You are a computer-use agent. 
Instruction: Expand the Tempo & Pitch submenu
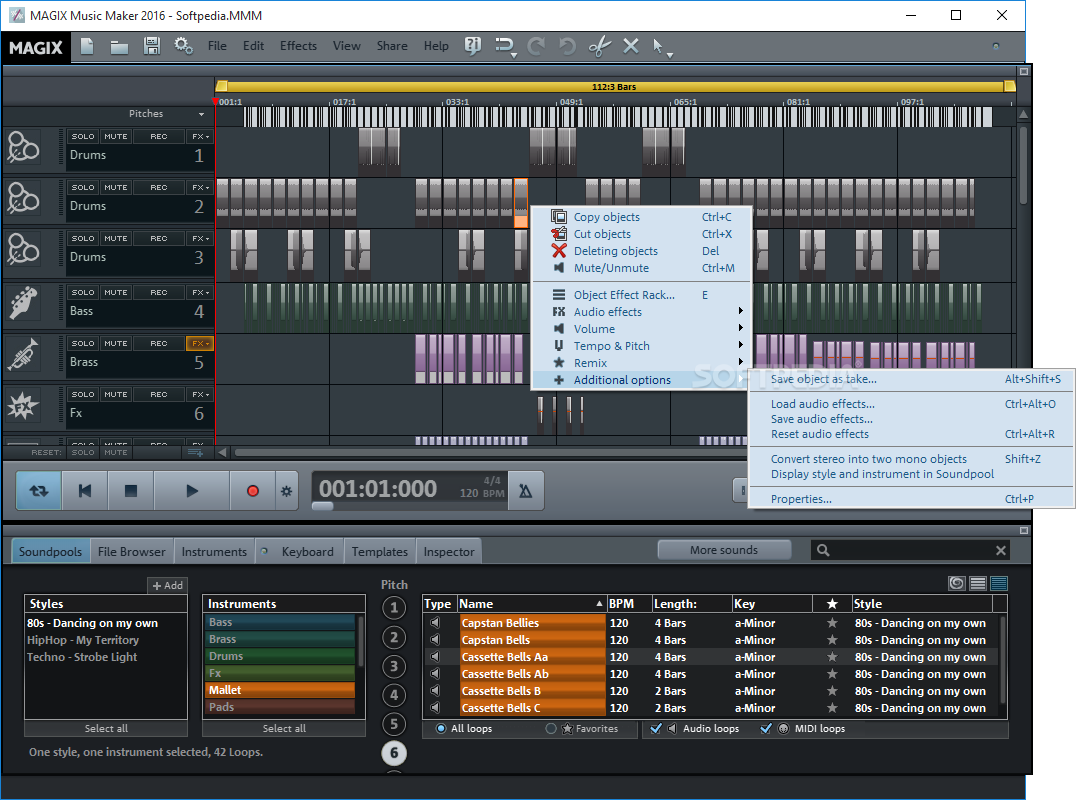[642, 346]
